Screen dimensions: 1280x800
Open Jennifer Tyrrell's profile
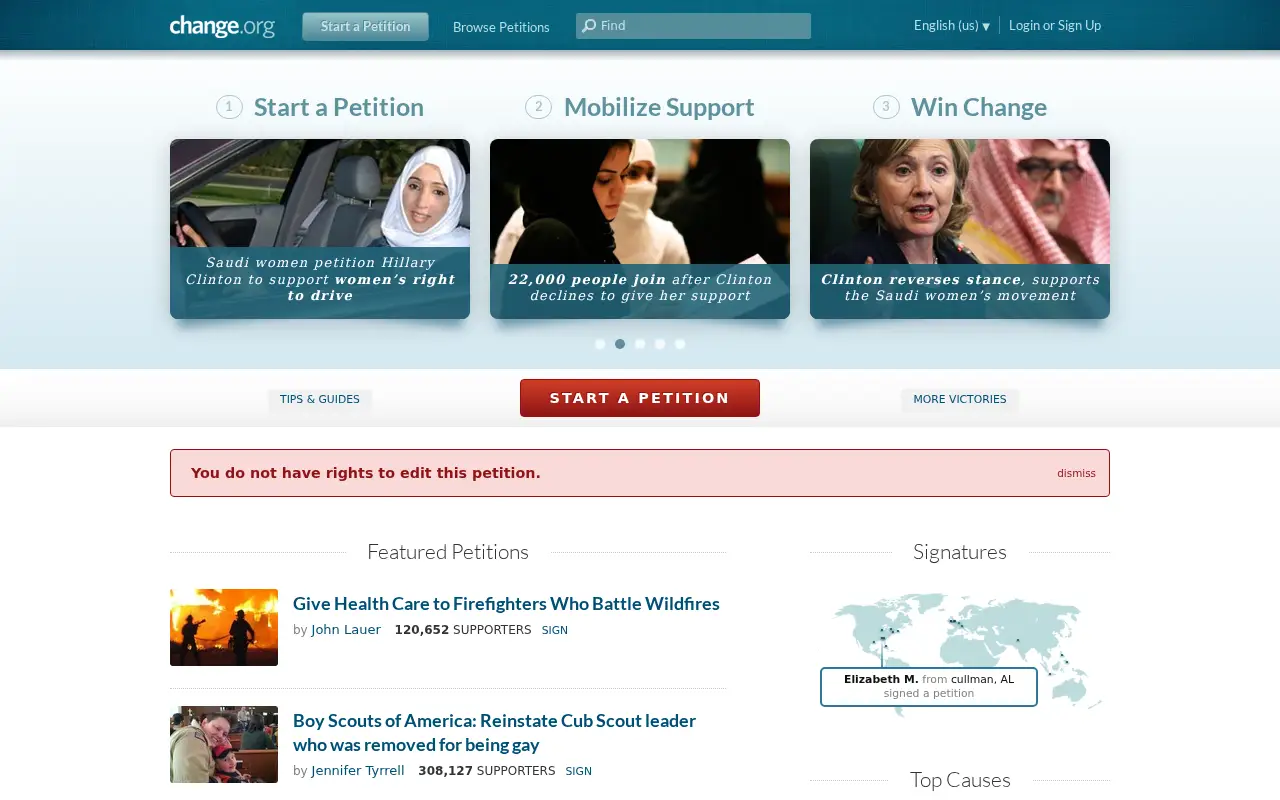pos(358,771)
